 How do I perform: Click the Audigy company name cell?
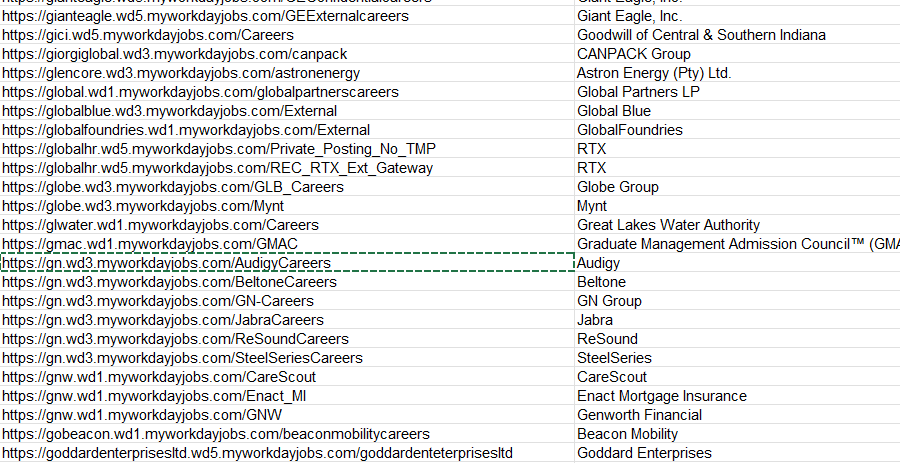click(737, 263)
